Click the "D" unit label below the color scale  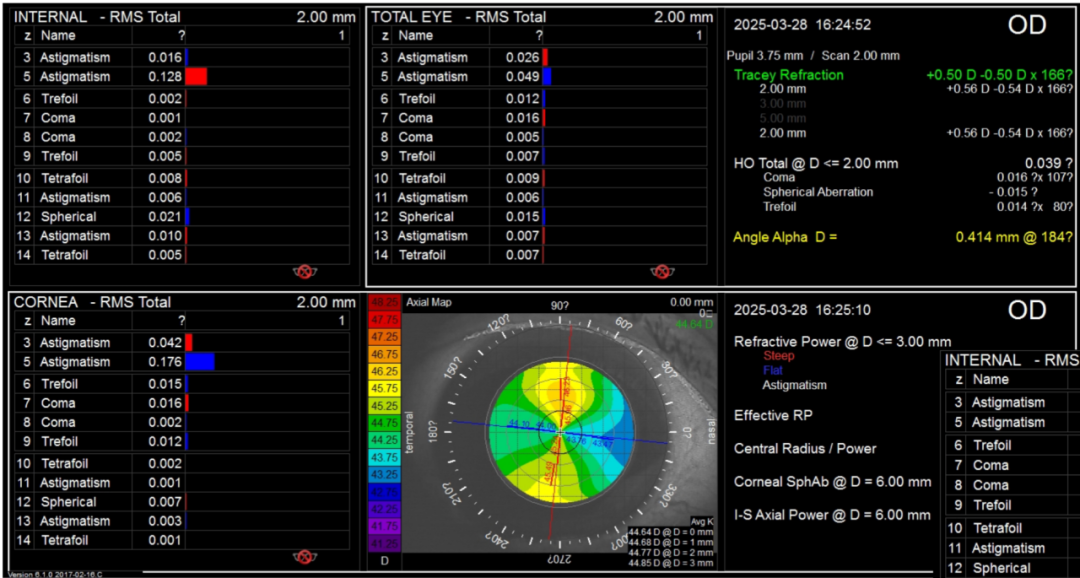point(384,561)
